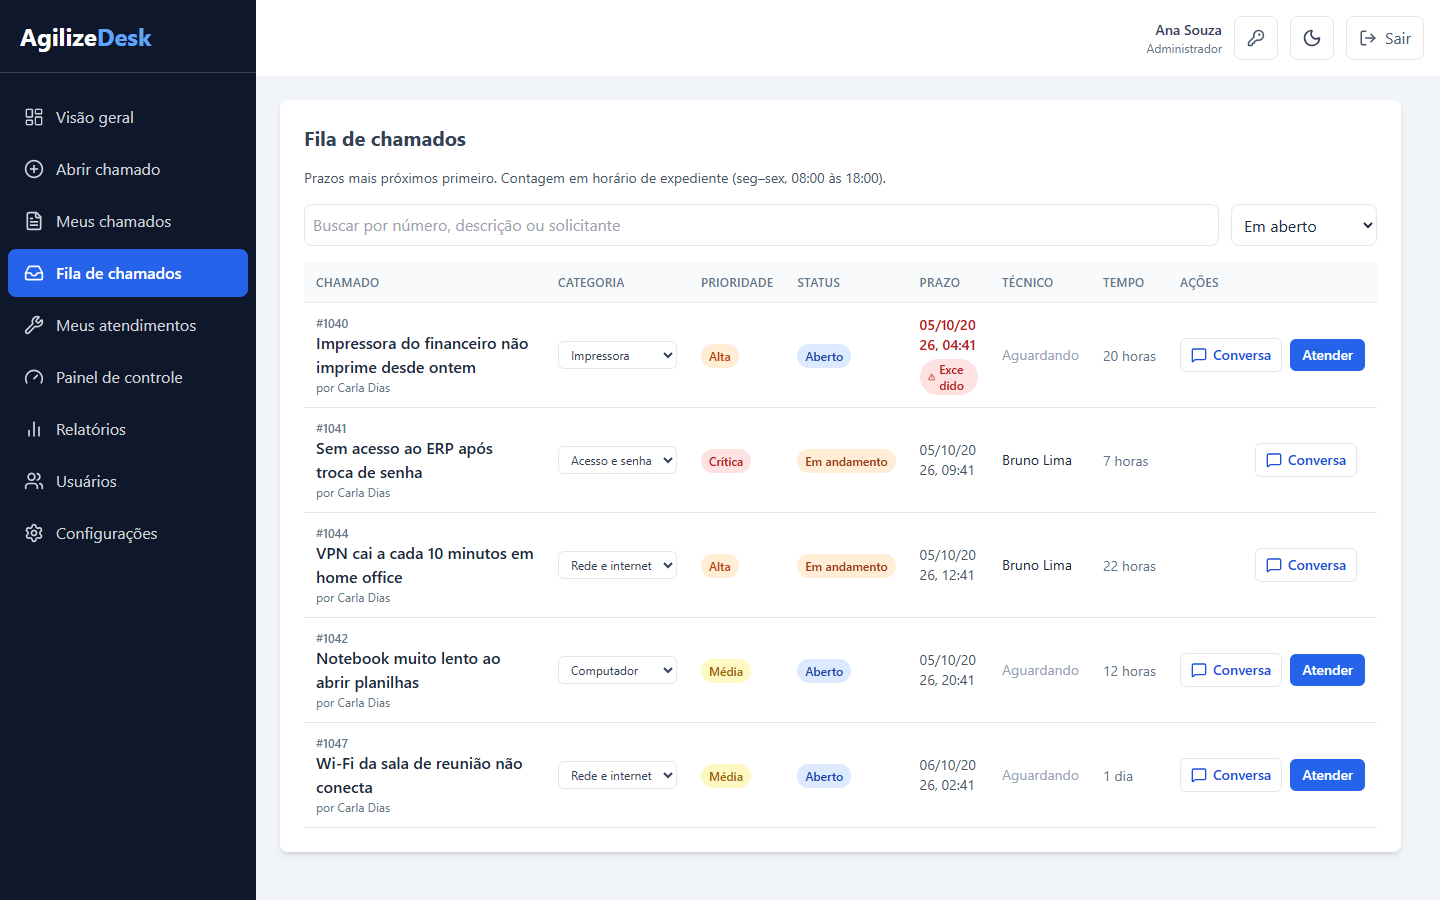The width and height of the screenshot is (1440, 900).
Task: Open Conversa for the Impressora ticket
Action: pos(1231,355)
